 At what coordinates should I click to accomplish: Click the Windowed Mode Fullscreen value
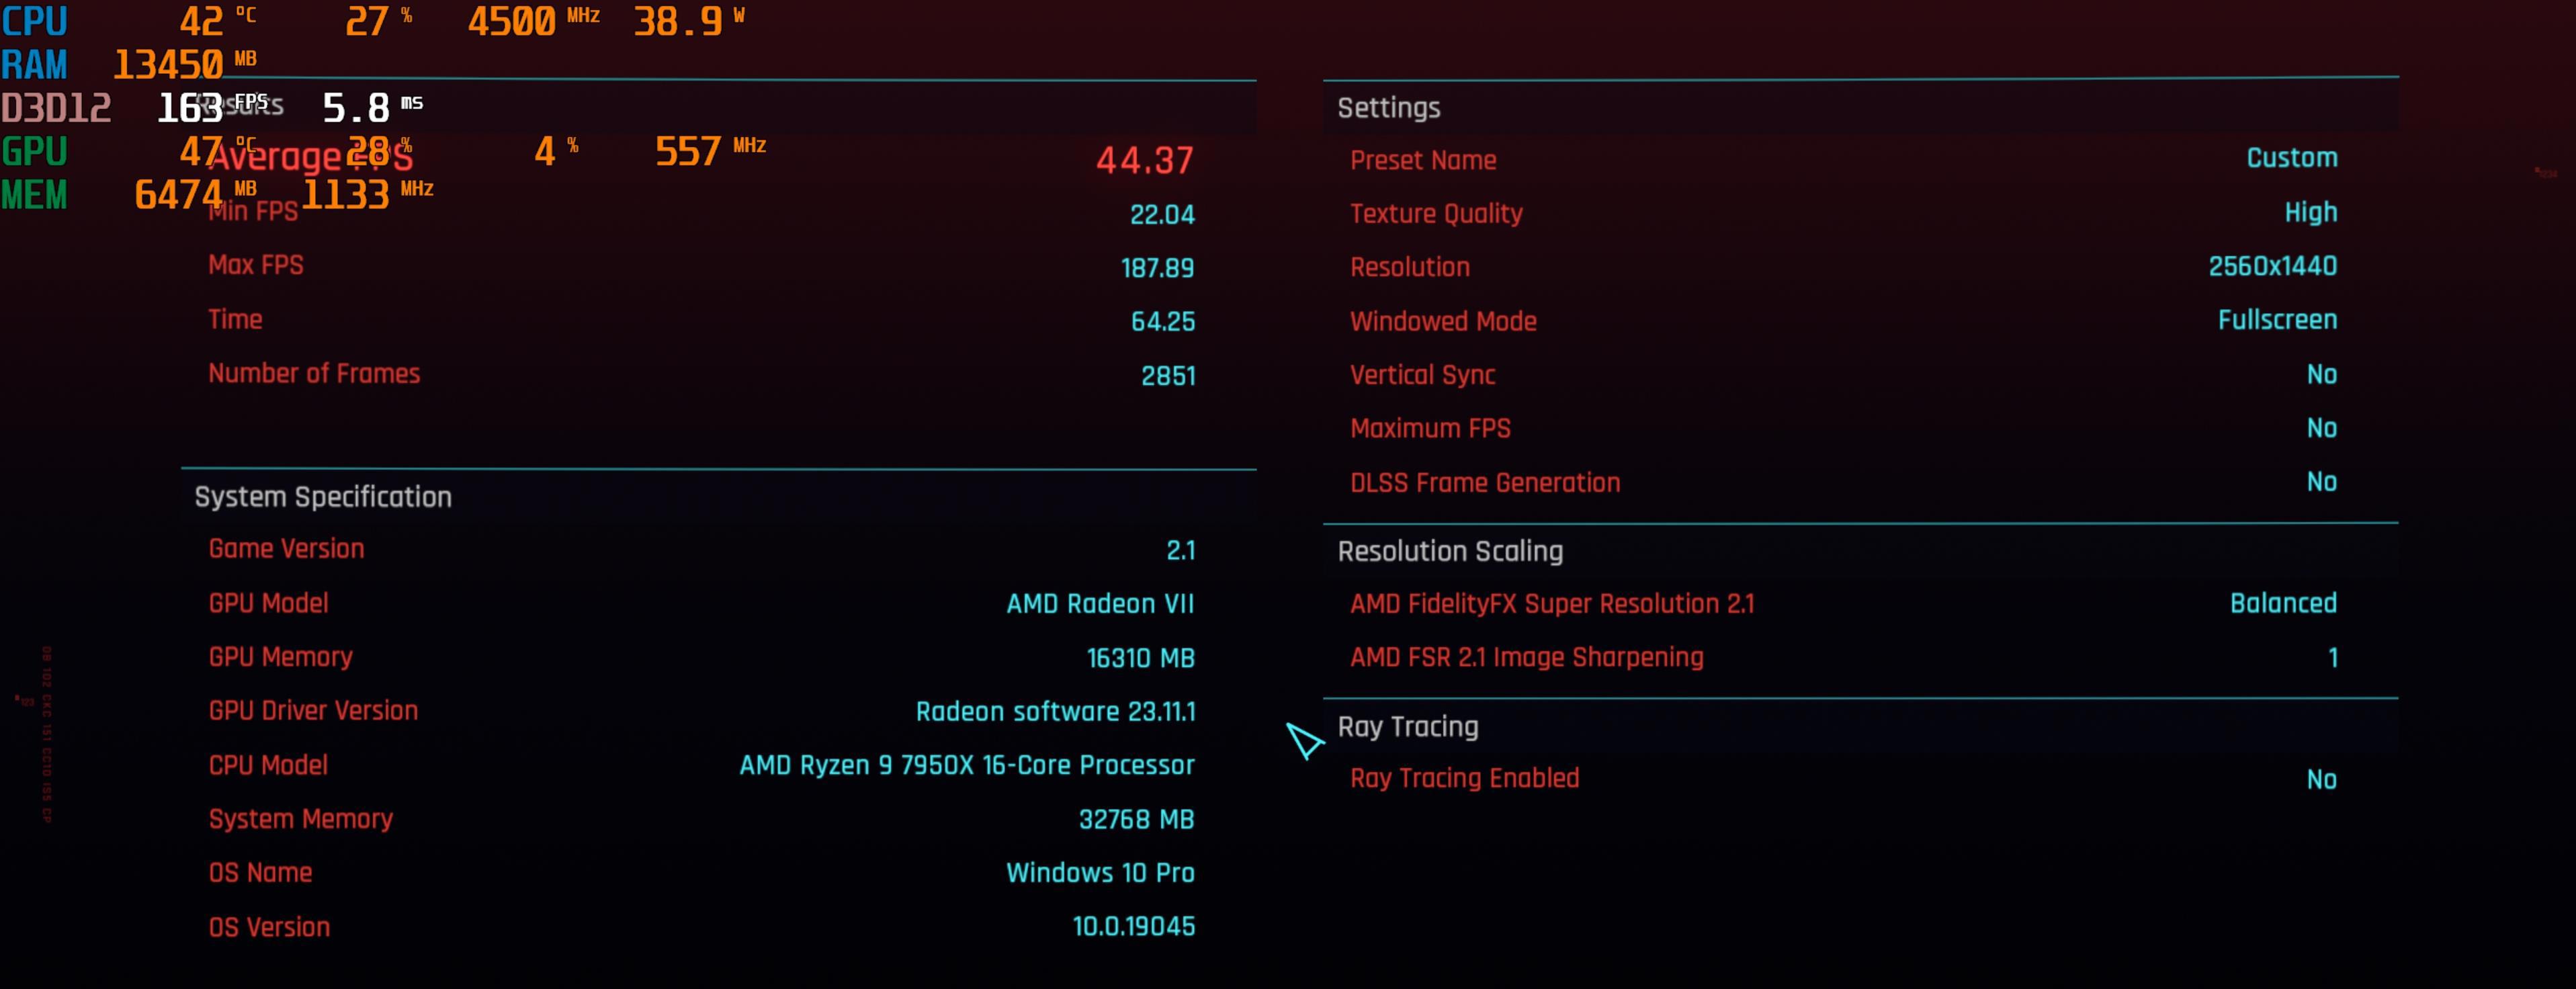[x=2277, y=320]
